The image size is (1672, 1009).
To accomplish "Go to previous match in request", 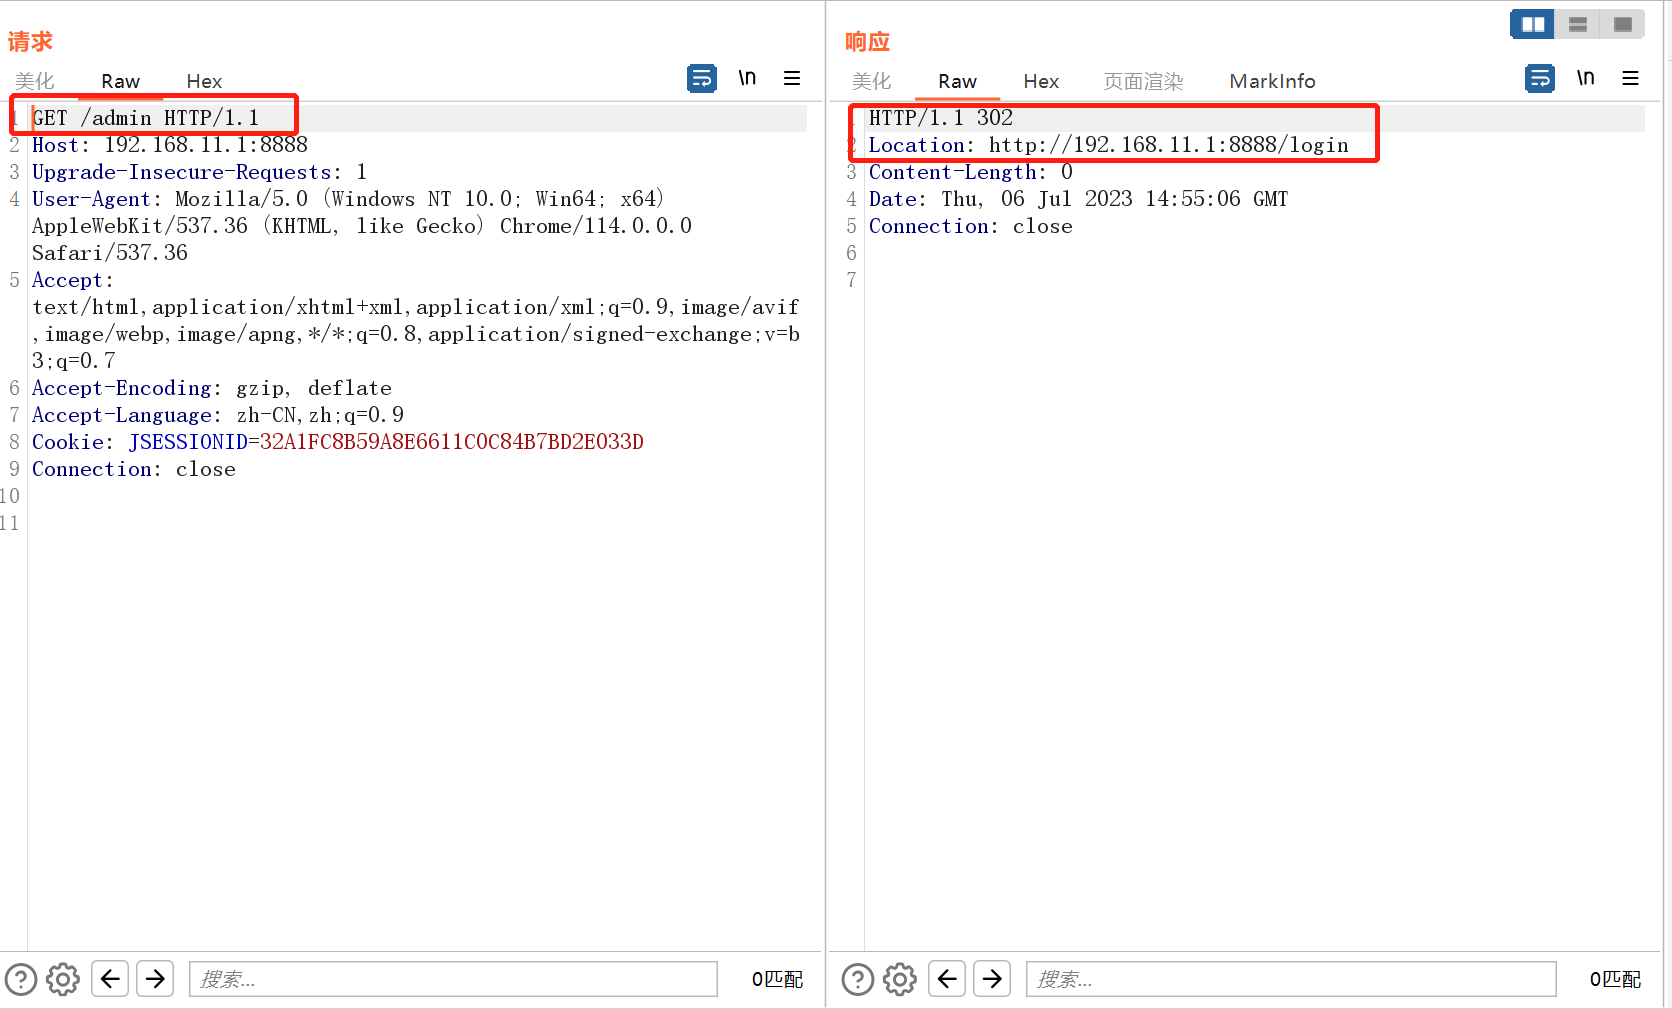I will click(x=110, y=978).
